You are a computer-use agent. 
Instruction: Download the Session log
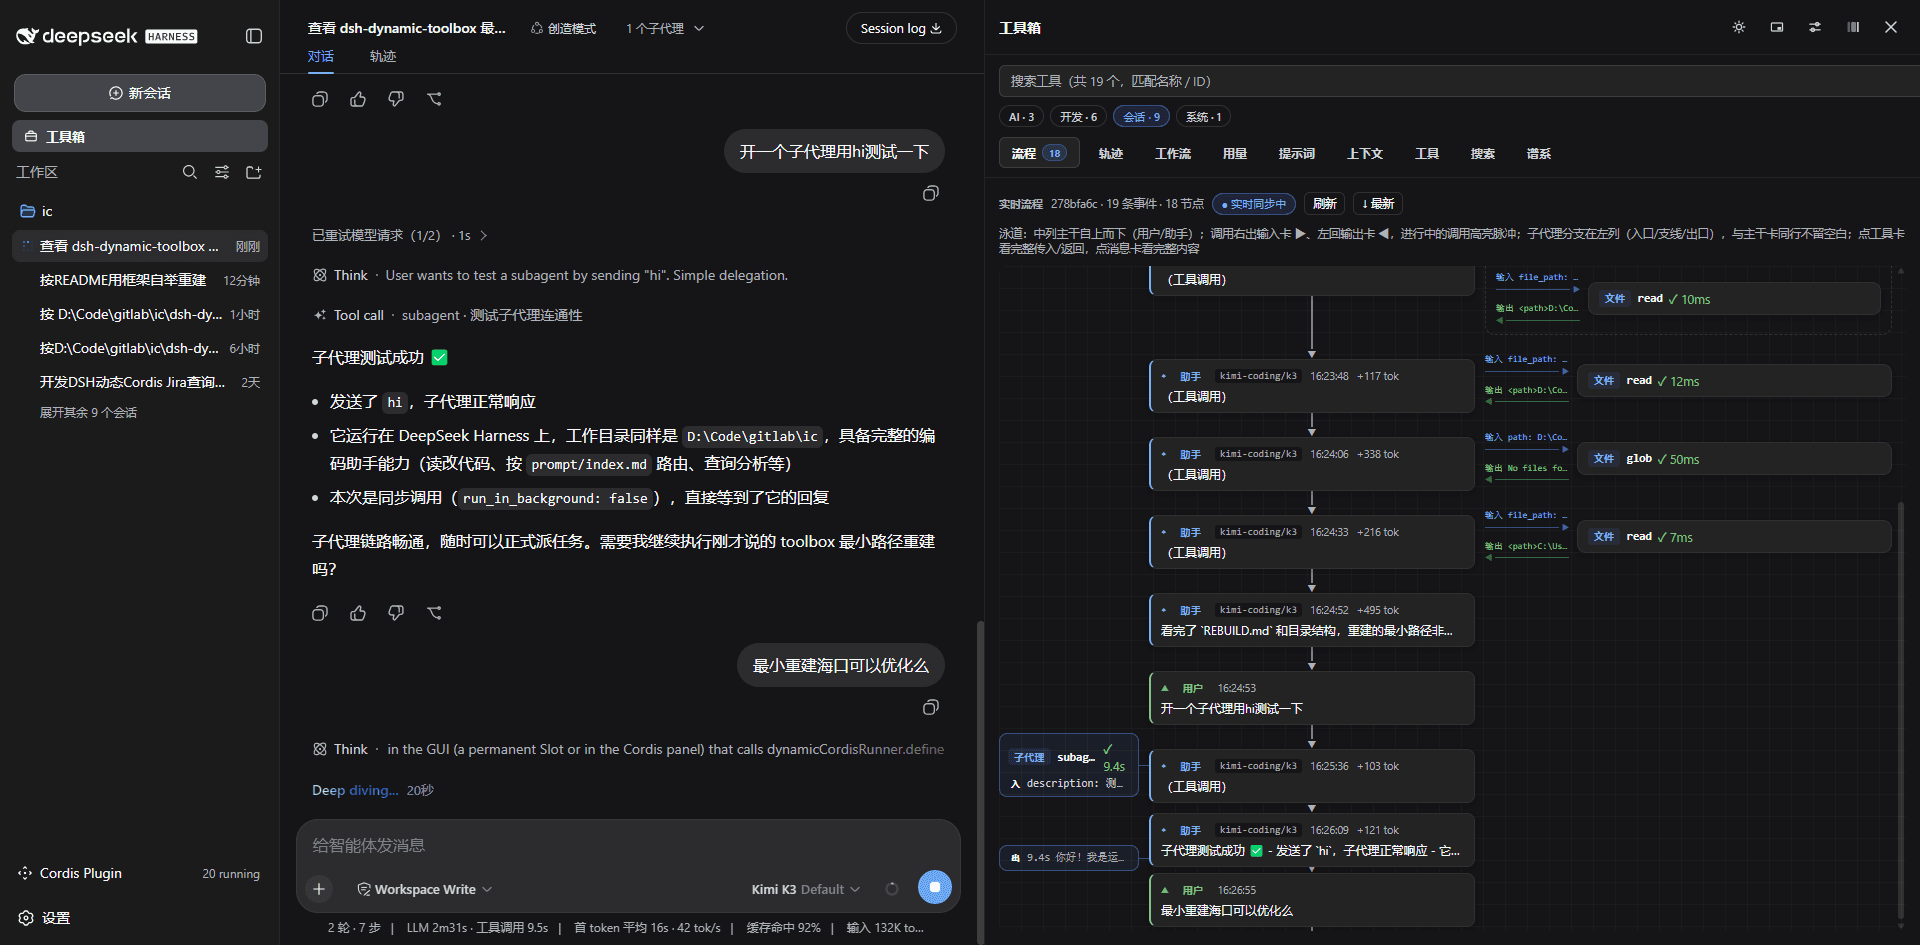pos(901,28)
